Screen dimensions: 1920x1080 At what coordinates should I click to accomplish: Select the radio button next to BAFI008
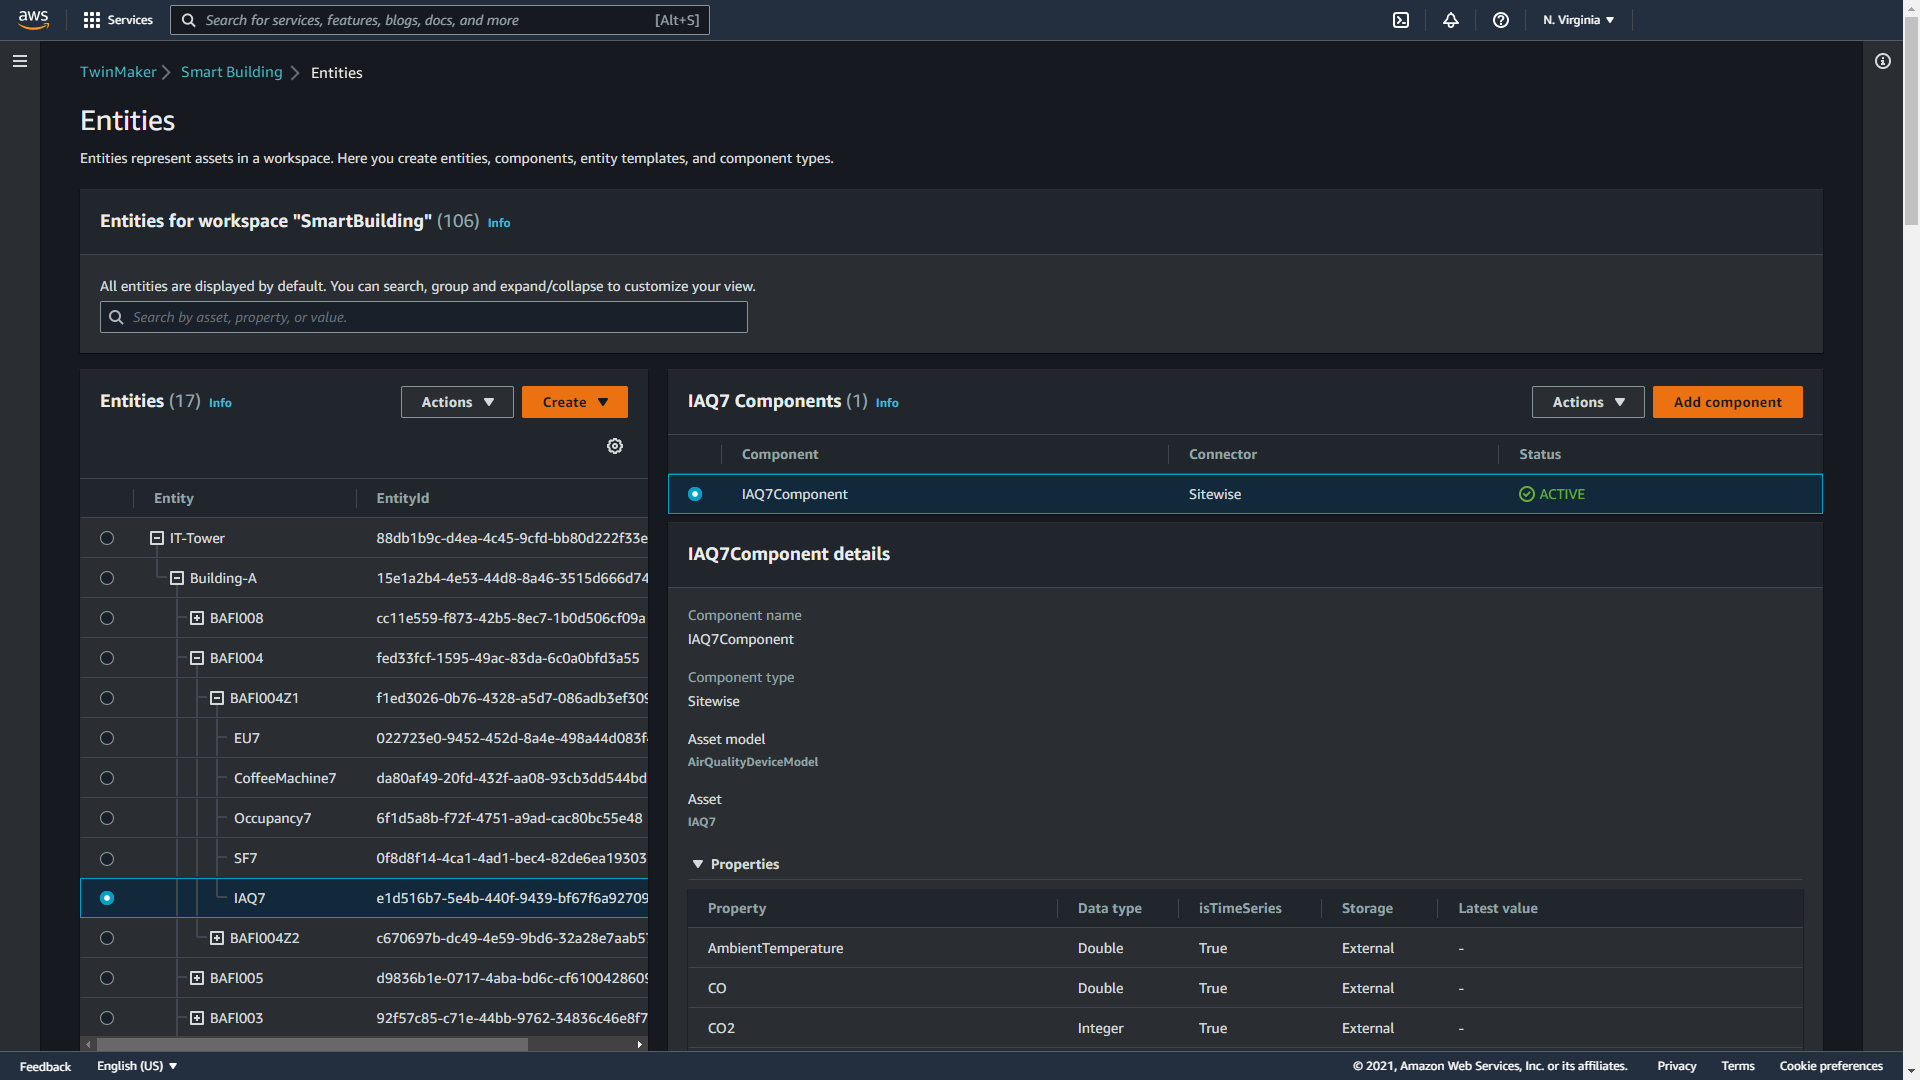107,618
